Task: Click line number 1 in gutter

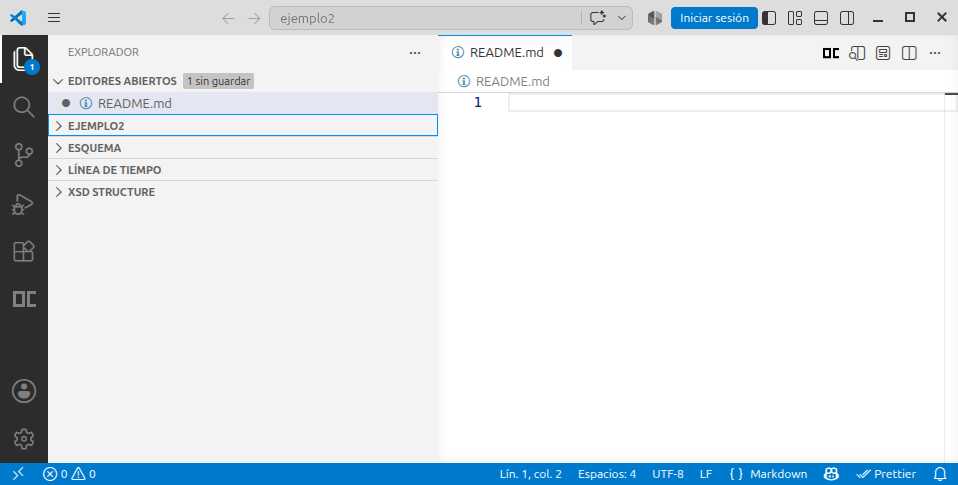Action: pyautogui.click(x=478, y=103)
